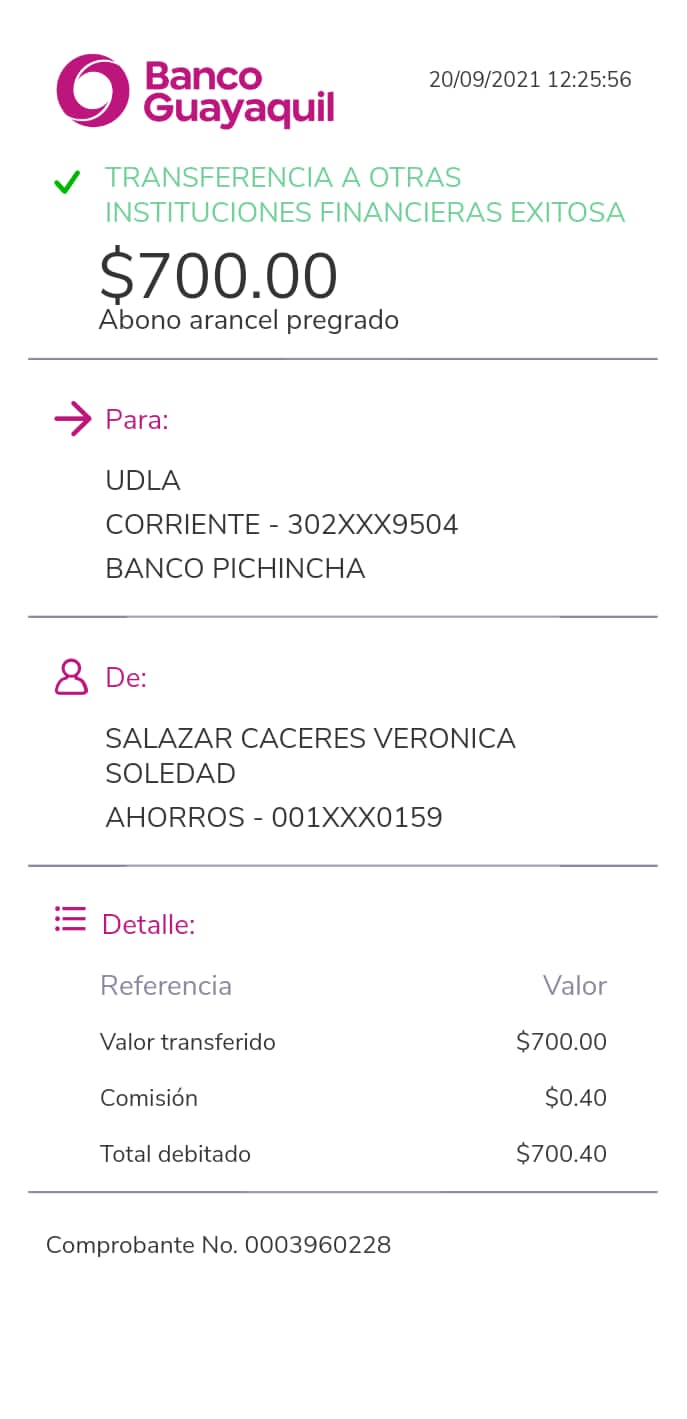Click the green success checkmark icon
Image resolution: width=687 pixels, height=1419 pixels.
pyautogui.click(x=67, y=182)
